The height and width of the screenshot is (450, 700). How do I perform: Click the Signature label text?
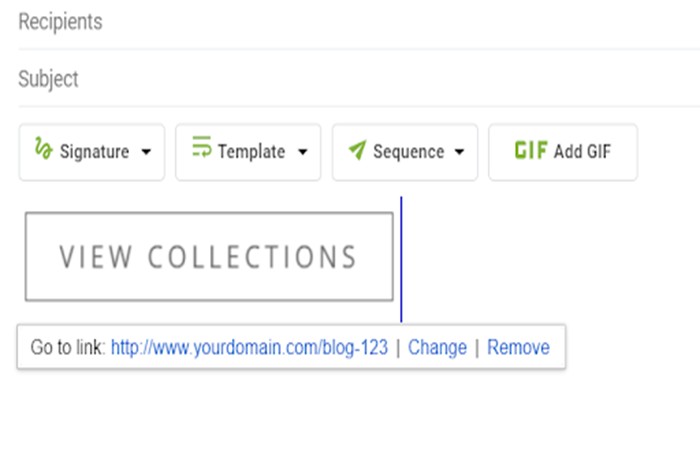pos(94,152)
